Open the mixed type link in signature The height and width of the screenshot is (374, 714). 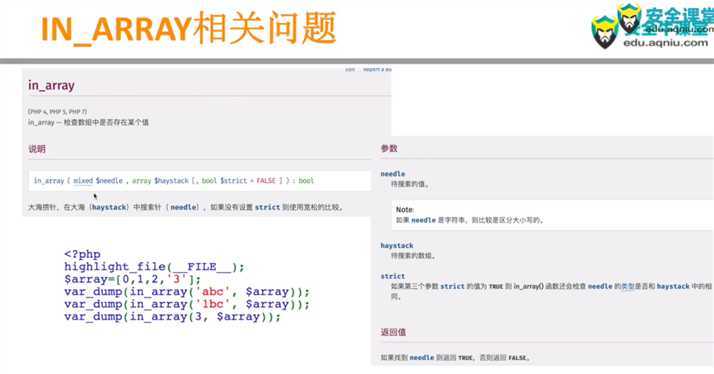point(83,181)
